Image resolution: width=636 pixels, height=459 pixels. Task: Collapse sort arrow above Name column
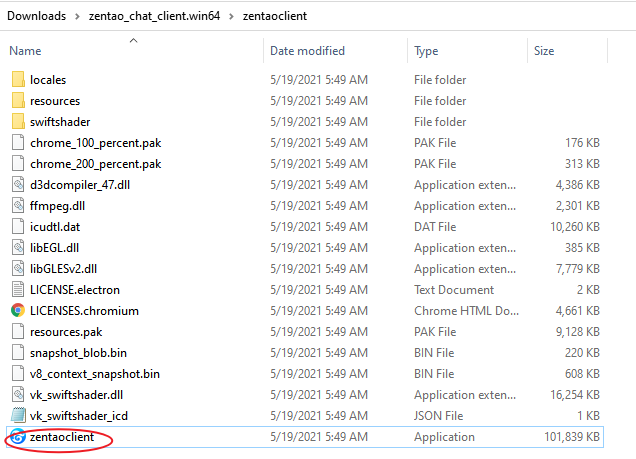point(133,41)
